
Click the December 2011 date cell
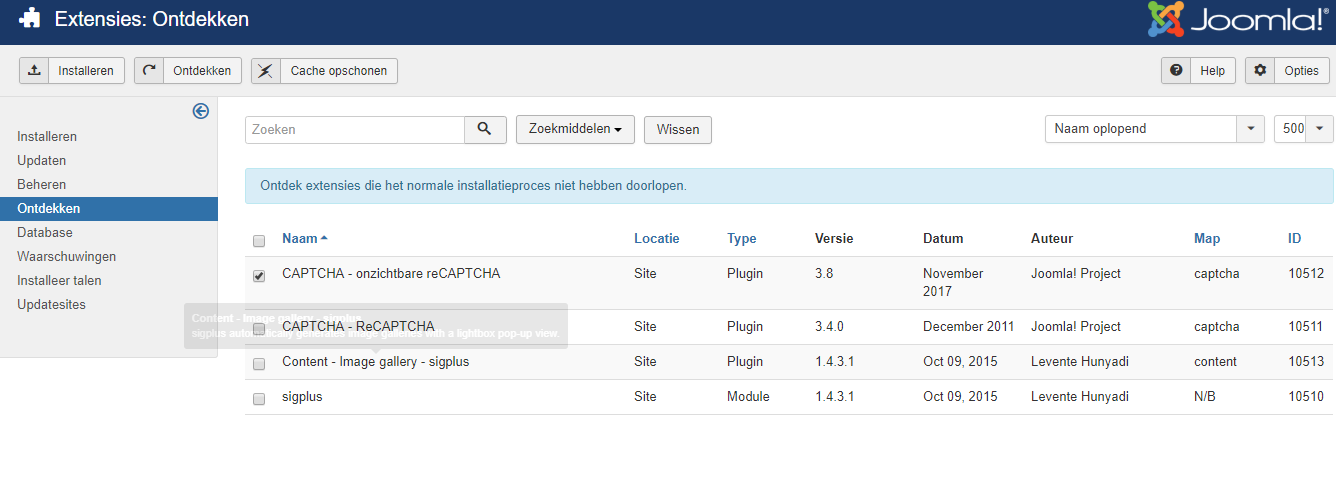pyautogui.click(x=969, y=327)
